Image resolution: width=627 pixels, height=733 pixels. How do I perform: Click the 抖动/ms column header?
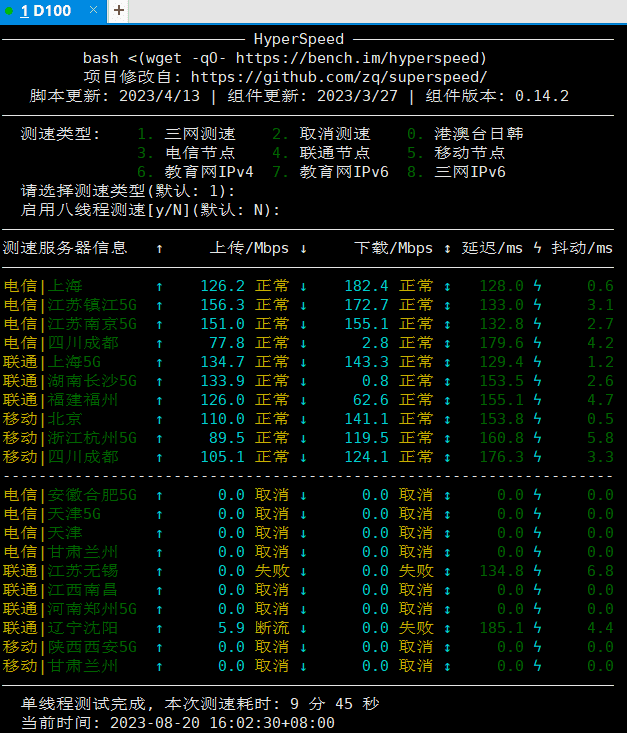pos(582,248)
